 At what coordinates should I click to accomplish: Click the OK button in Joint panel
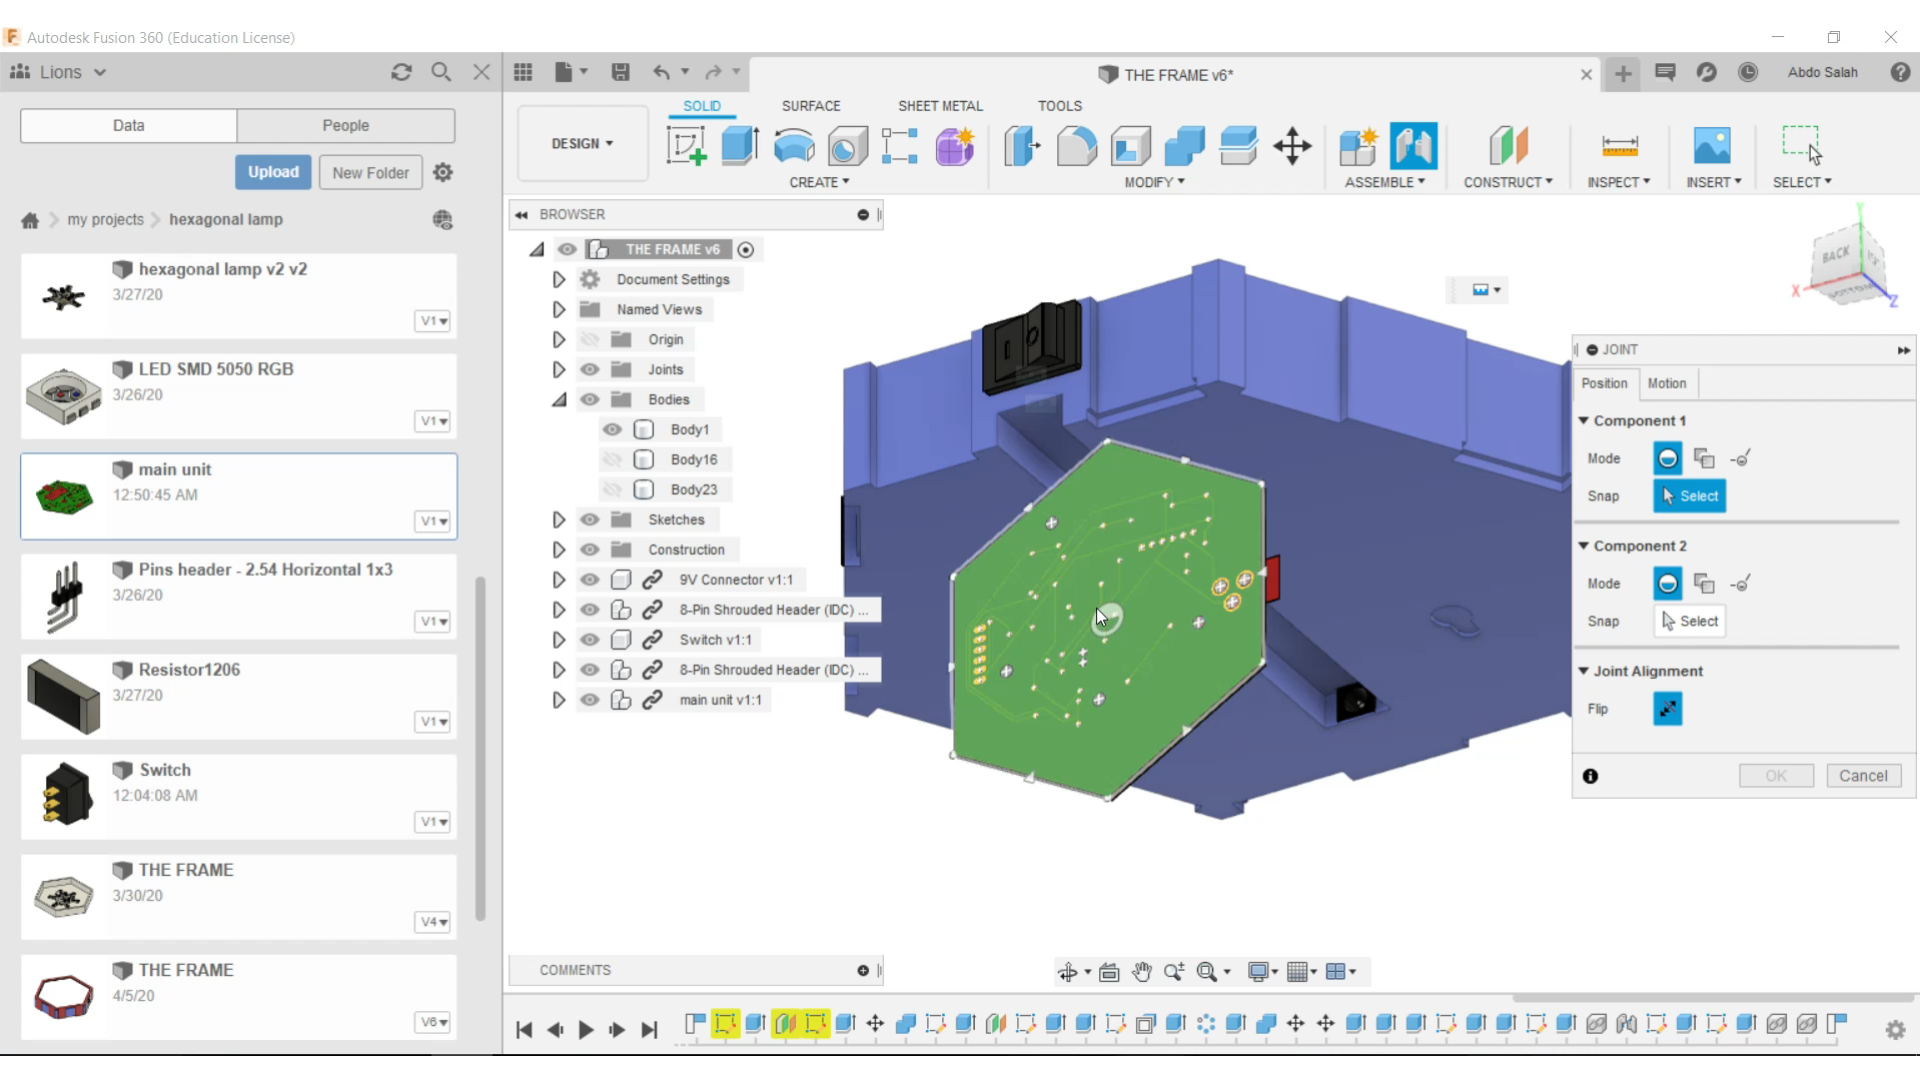1774,775
